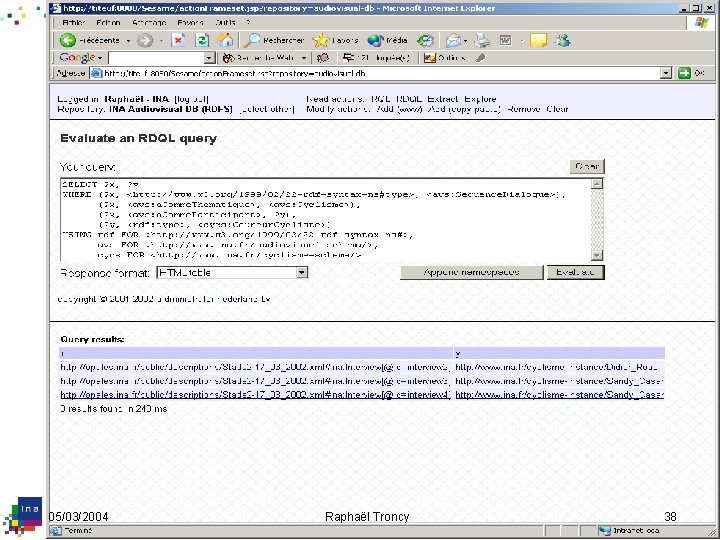This screenshot has height=540, width=720.
Task: Click the Google Options icon
Action: [429, 58]
